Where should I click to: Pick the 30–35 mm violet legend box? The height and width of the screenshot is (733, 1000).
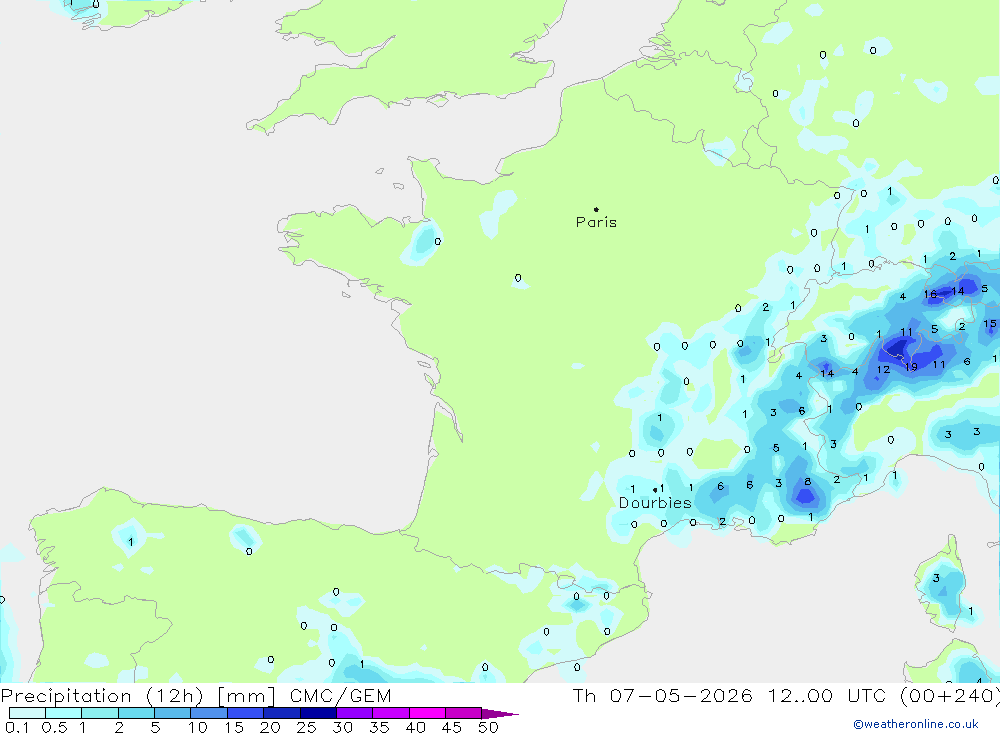tap(355, 713)
